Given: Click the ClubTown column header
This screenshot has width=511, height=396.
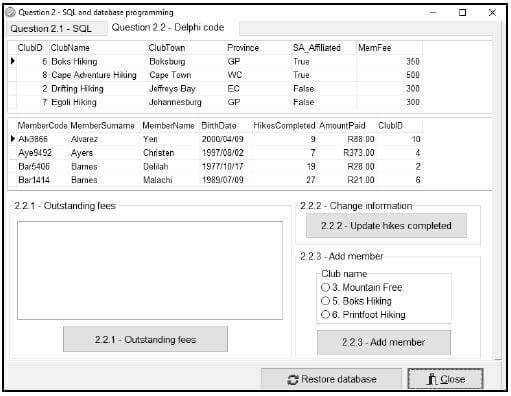Looking at the screenshot, I should (186, 48).
